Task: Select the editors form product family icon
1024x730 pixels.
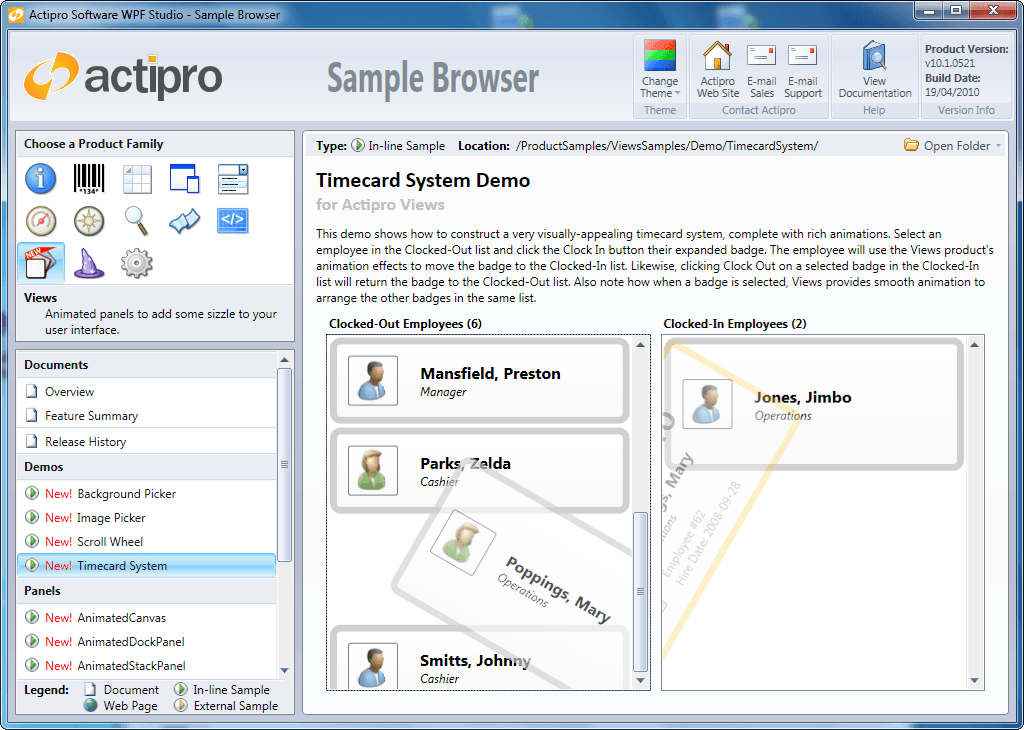Action: point(233,179)
